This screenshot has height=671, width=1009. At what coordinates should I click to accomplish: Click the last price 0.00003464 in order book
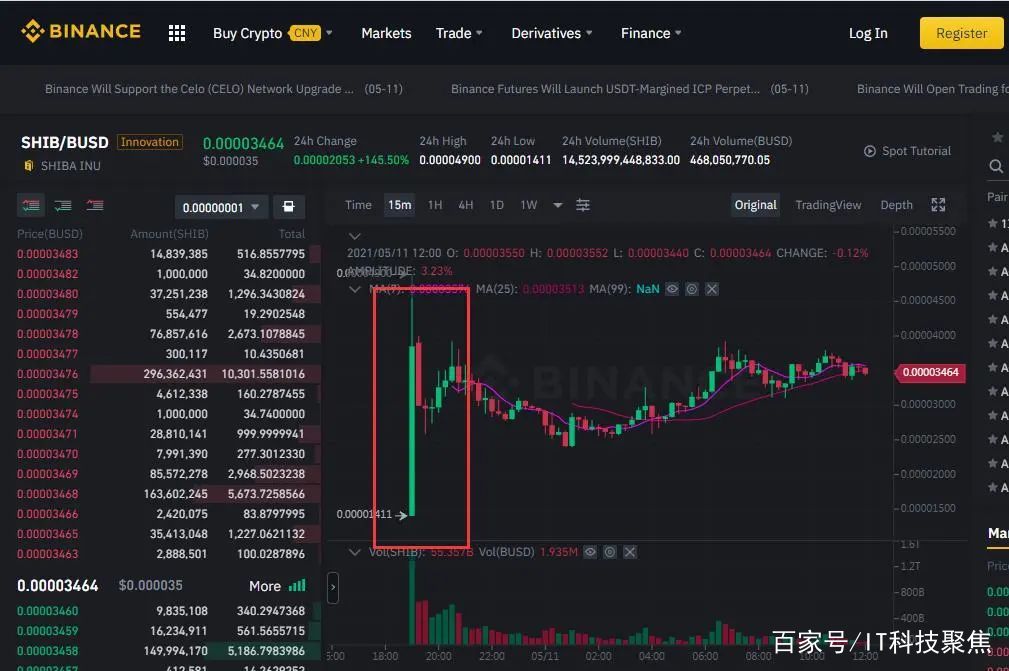point(58,586)
